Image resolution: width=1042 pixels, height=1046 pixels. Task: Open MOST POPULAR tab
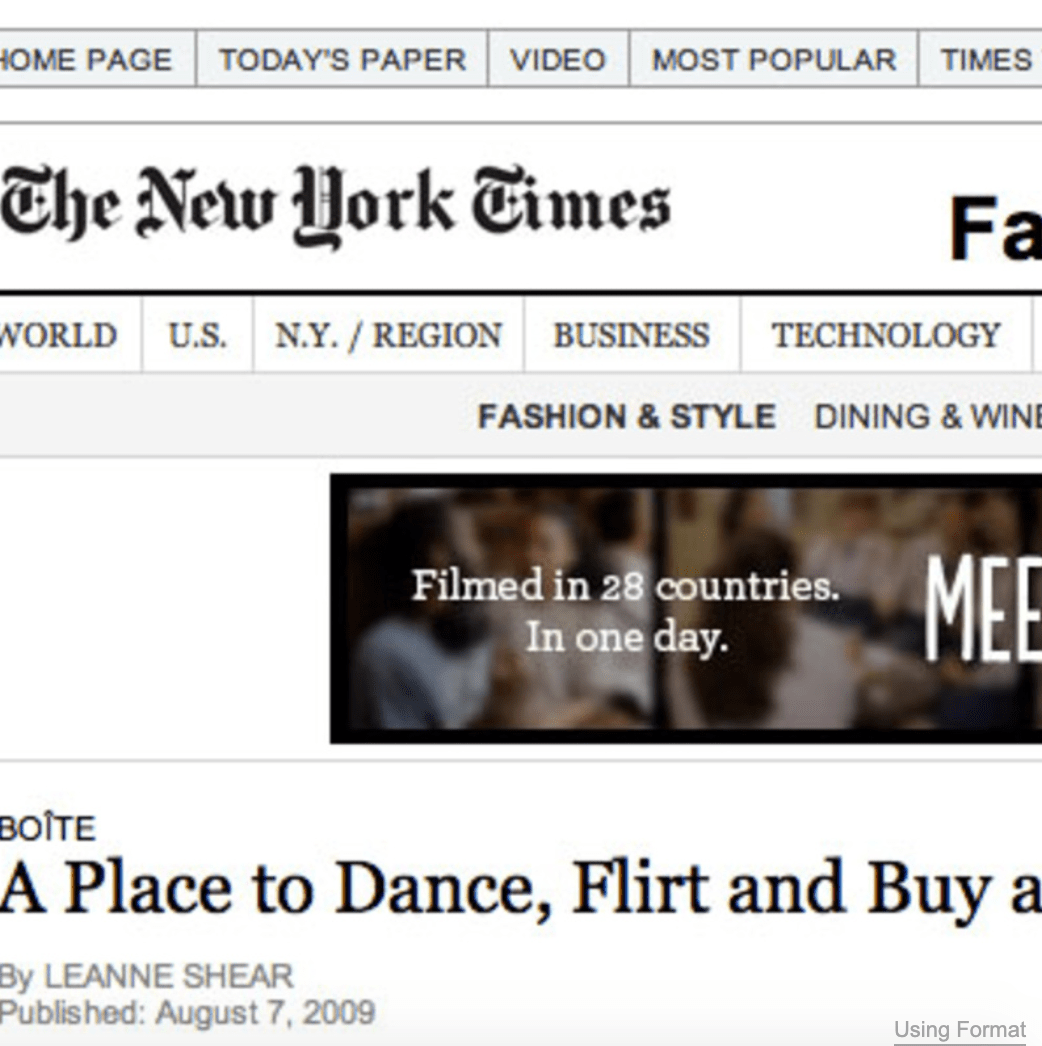pyautogui.click(x=774, y=60)
